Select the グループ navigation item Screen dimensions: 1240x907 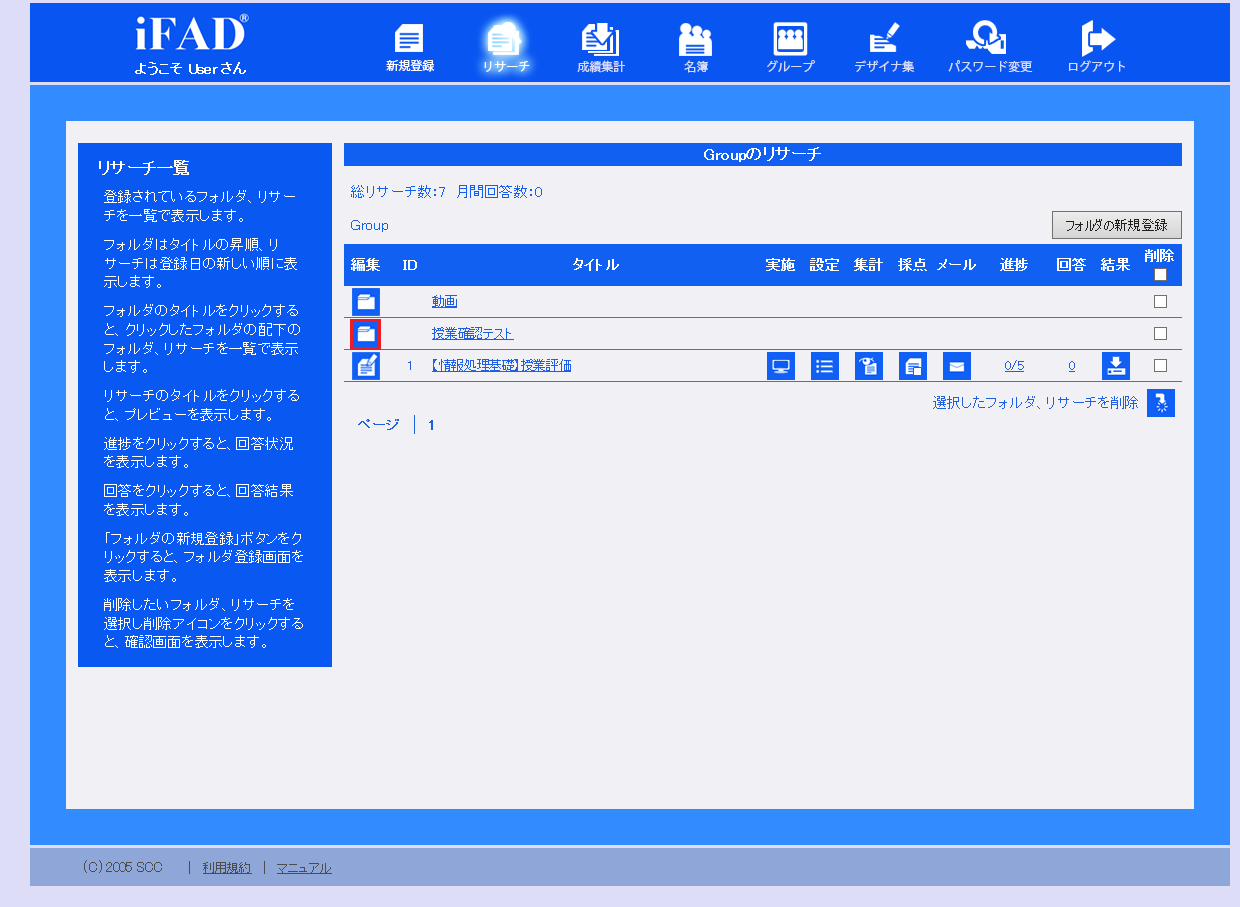[789, 40]
